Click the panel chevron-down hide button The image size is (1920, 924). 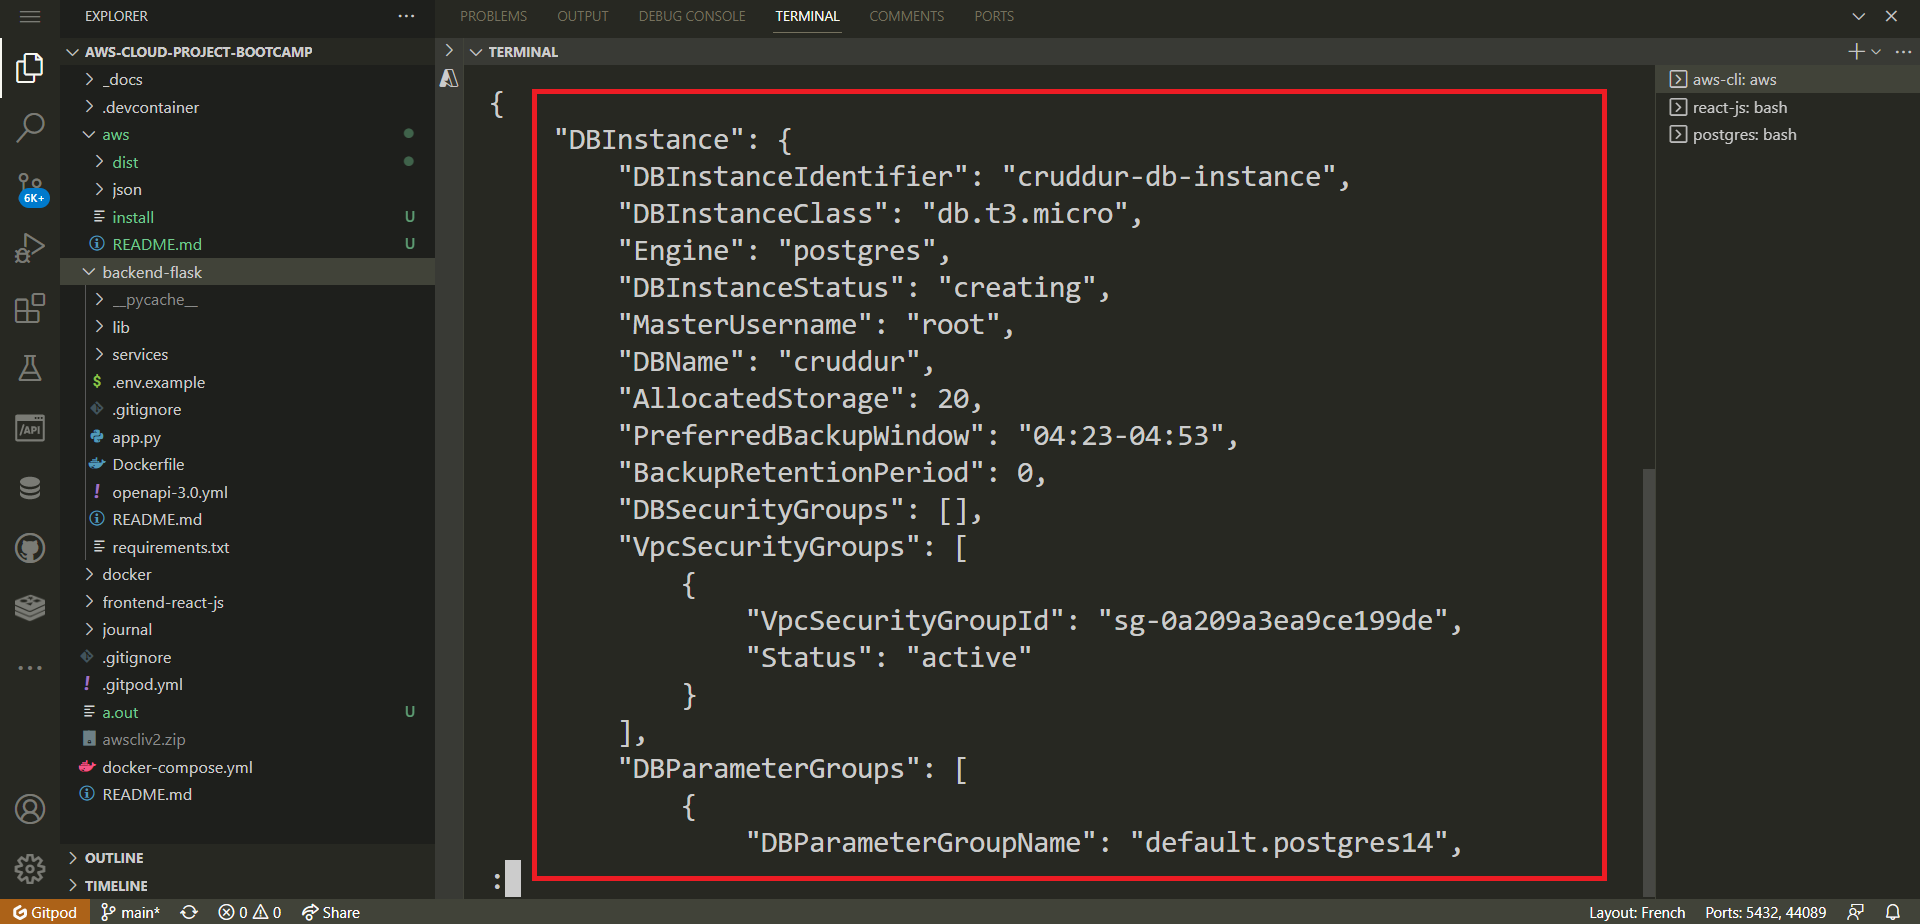1858,16
